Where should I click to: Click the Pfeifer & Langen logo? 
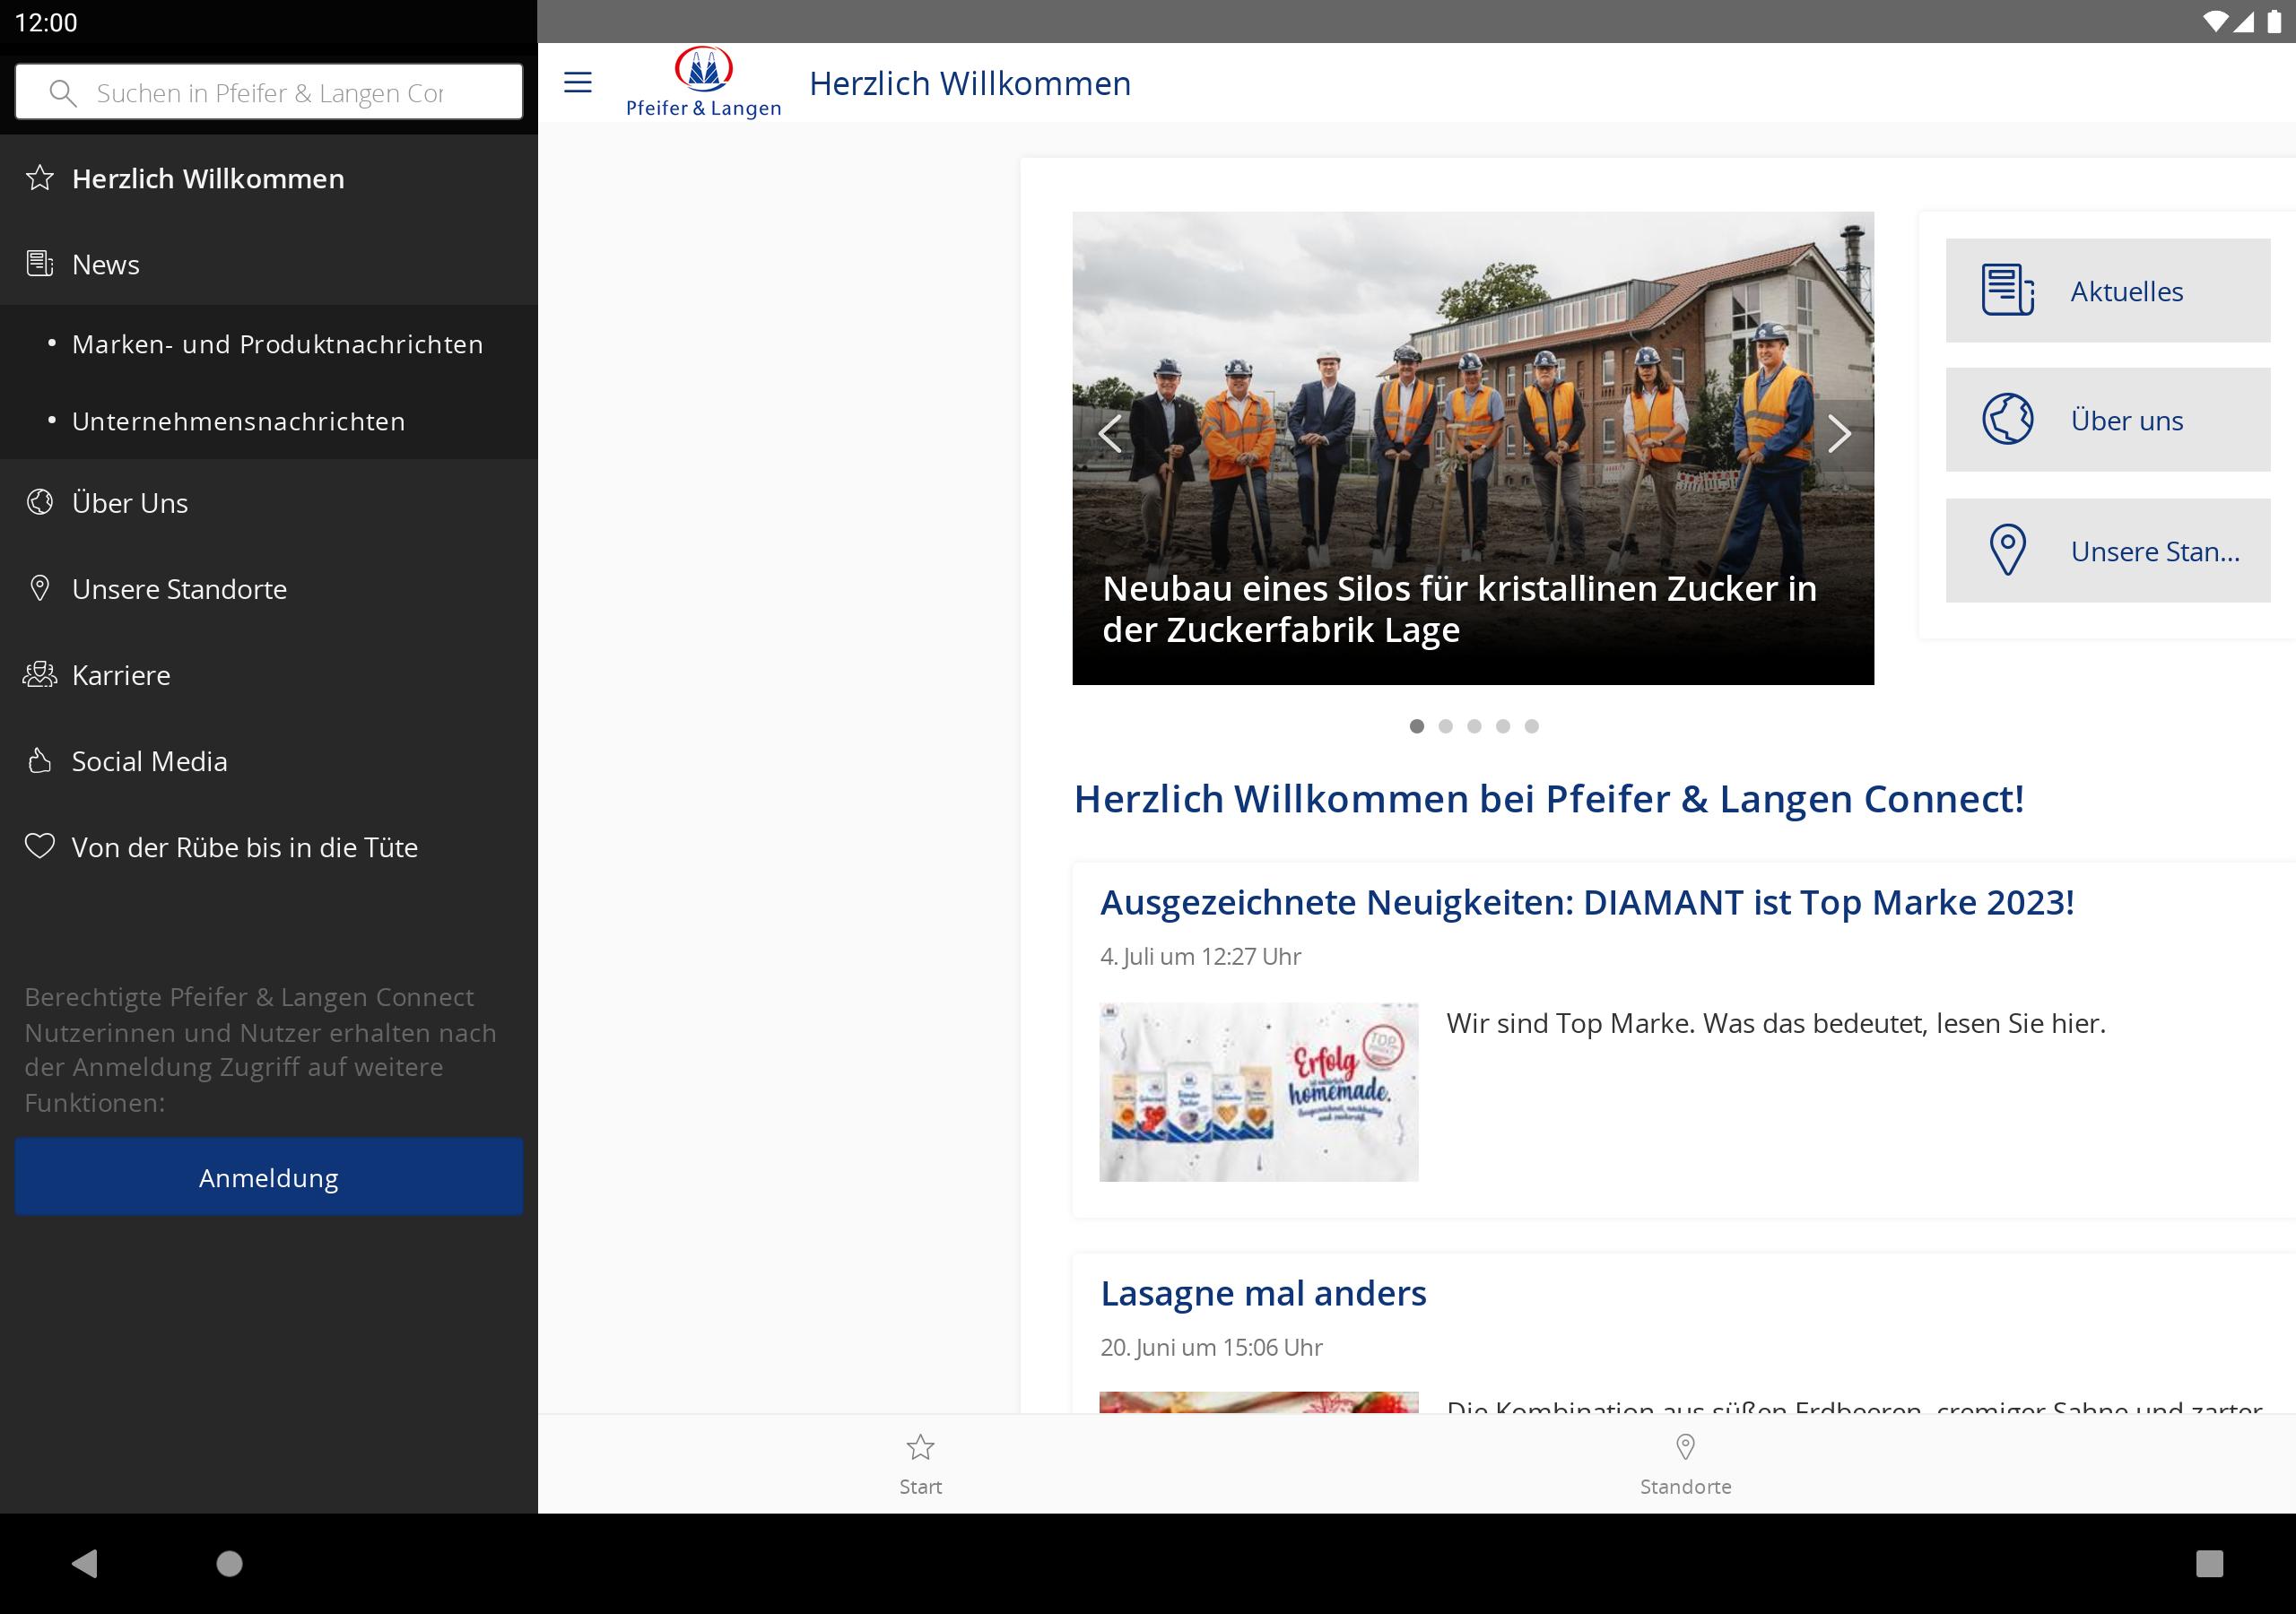click(703, 82)
